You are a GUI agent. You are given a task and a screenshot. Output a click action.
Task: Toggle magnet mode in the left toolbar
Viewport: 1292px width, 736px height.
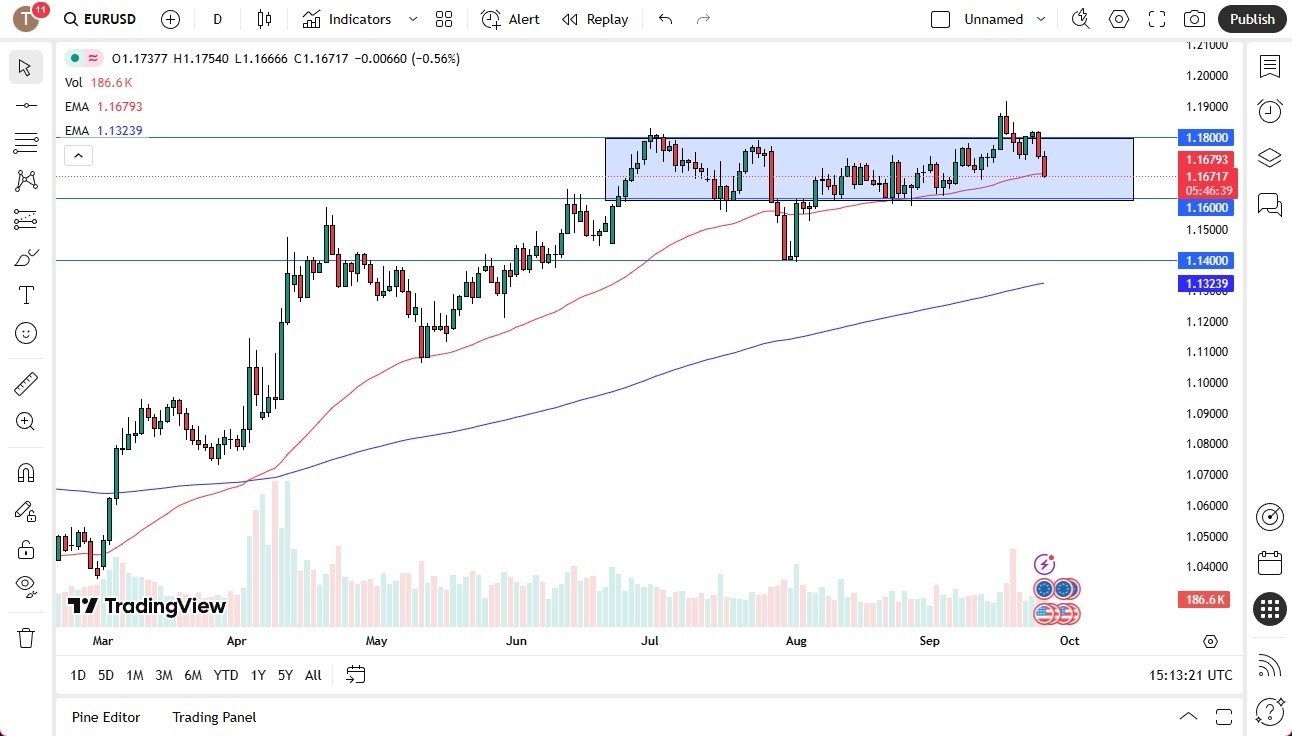tap(25, 472)
